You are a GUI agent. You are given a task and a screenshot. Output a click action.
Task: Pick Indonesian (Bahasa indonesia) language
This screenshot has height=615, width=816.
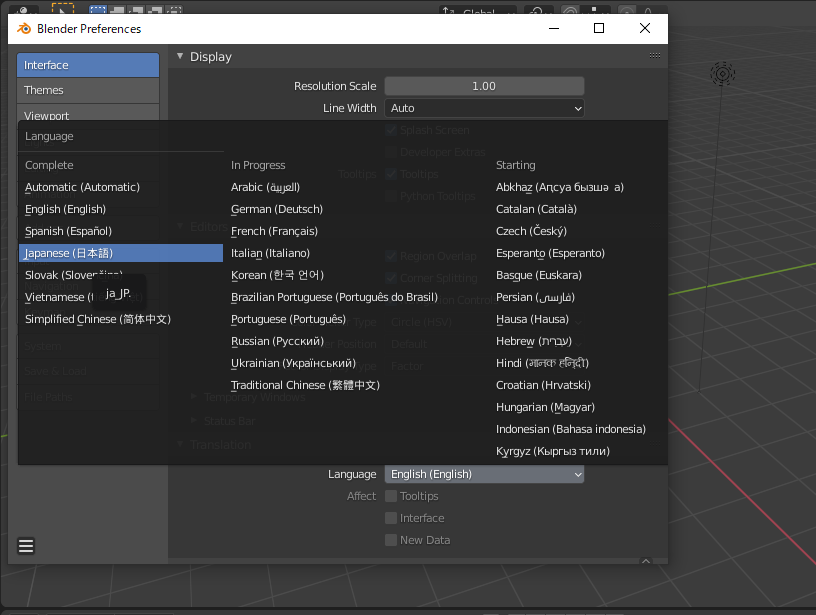tap(571, 429)
